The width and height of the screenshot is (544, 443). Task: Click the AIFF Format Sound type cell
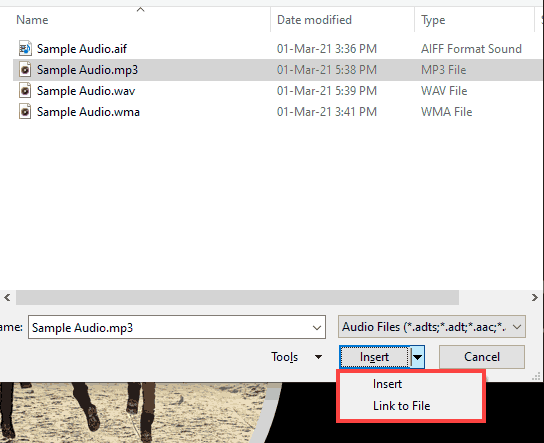[471, 49]
